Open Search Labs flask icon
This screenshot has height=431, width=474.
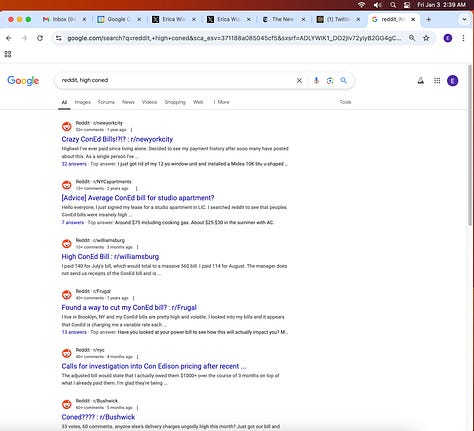click(x=421, y=80)
